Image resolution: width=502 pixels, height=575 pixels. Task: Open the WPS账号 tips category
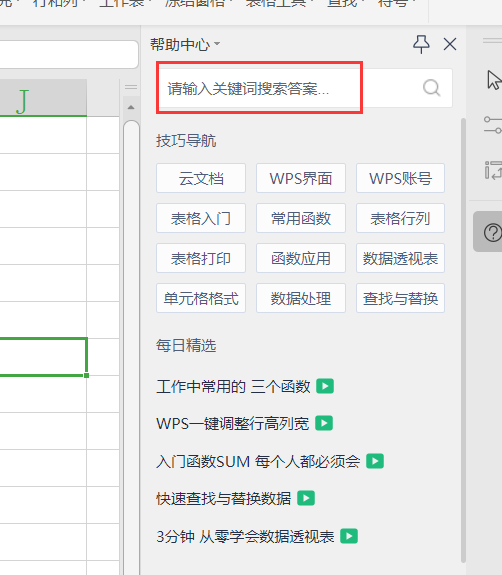click(x=400, y=178)
